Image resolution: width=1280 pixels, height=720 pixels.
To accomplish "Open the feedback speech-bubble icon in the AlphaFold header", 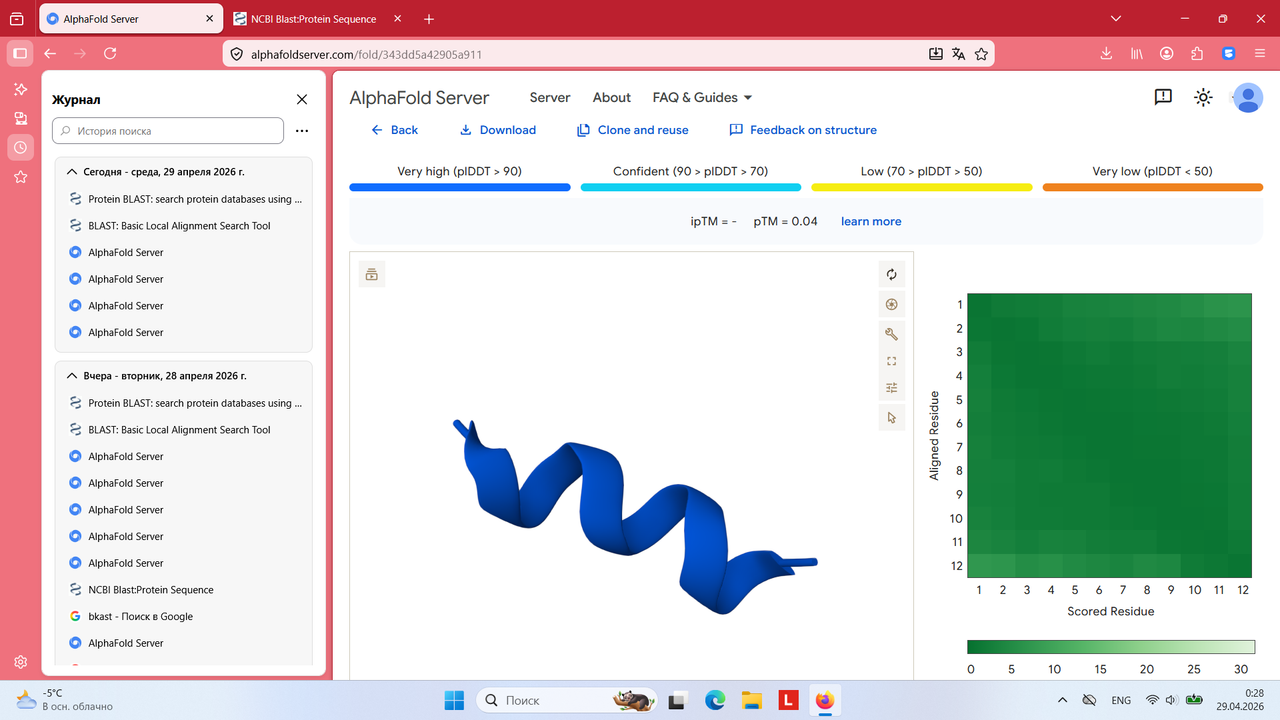I will [1163, 97].
